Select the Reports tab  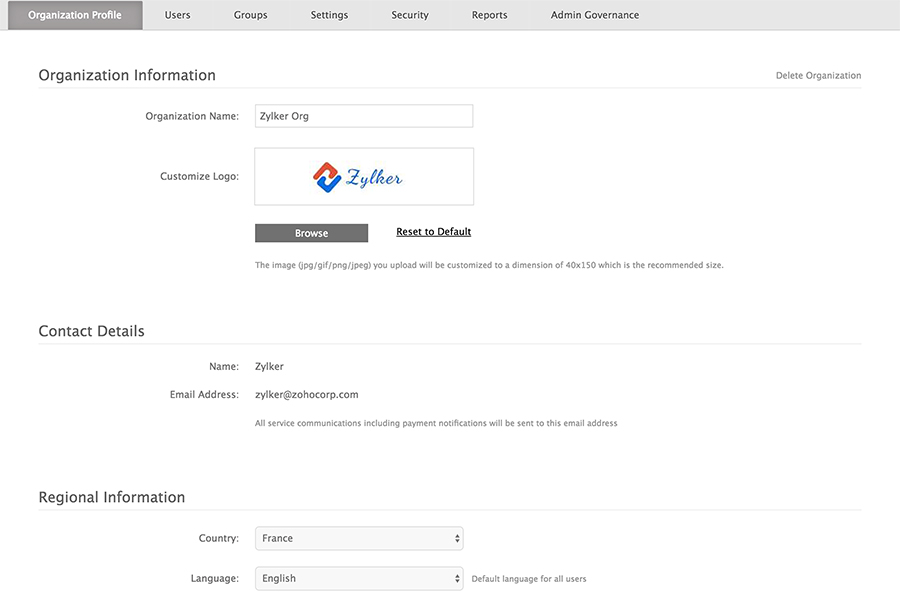coord(489,15)
